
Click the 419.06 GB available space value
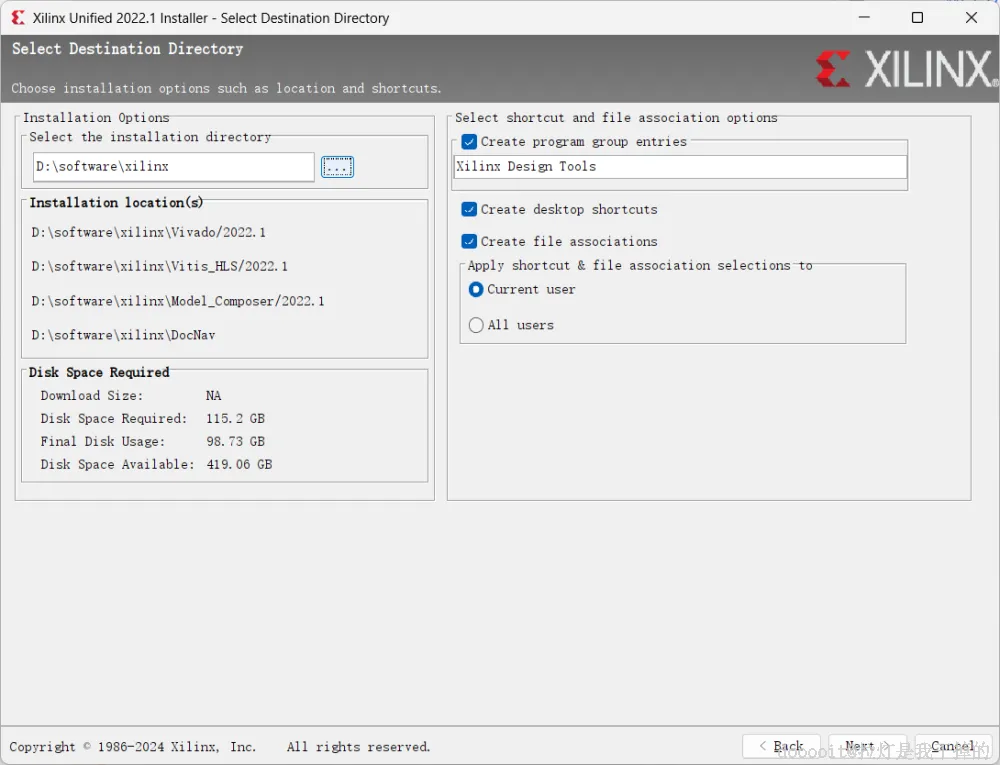pos(239,465)
